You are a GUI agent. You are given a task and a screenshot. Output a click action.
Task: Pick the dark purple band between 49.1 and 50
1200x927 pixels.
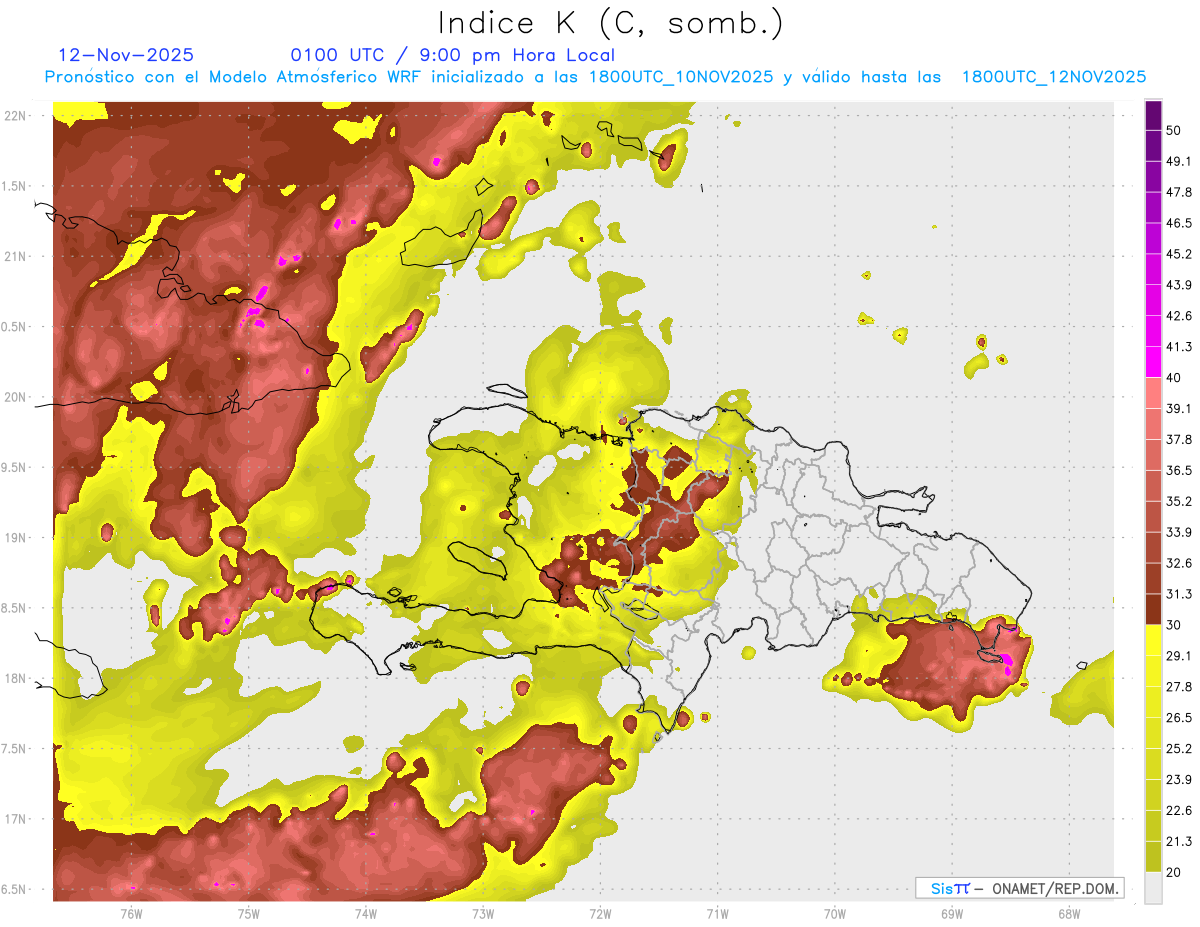click(x=1153, y=145)
